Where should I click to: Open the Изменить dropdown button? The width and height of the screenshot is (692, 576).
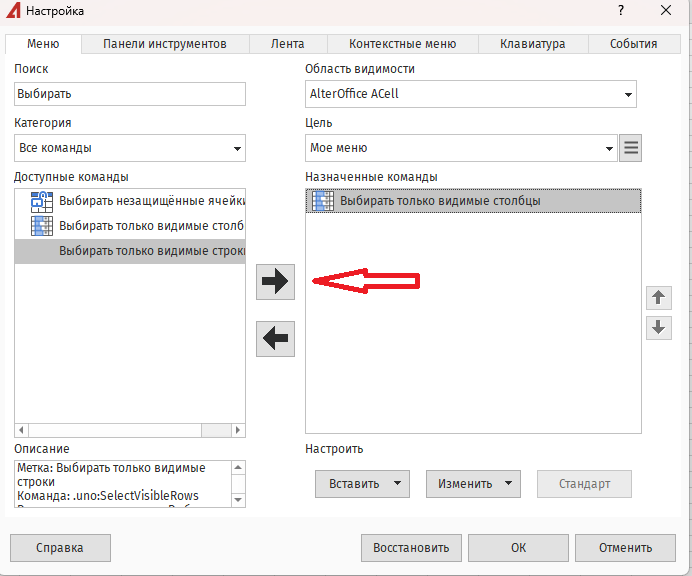tap(473, 484)
